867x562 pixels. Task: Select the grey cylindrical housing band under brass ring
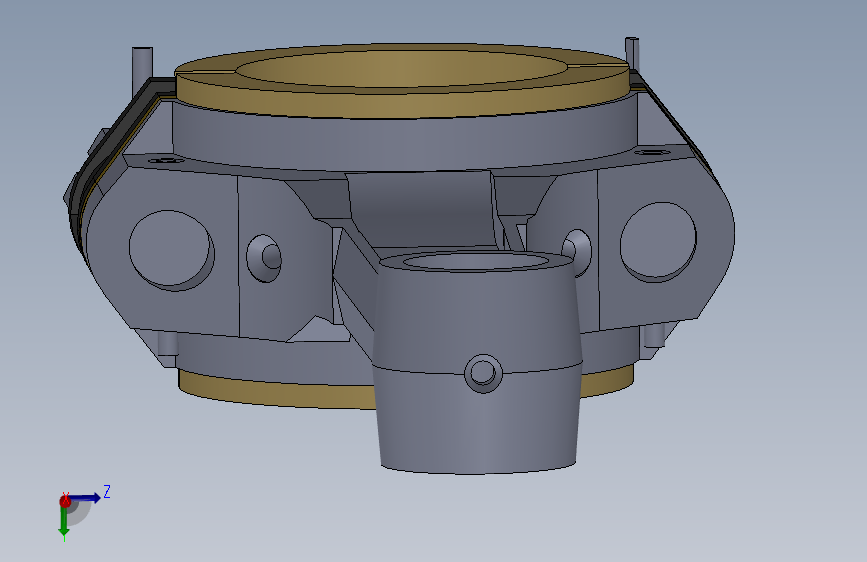[404, 138]
